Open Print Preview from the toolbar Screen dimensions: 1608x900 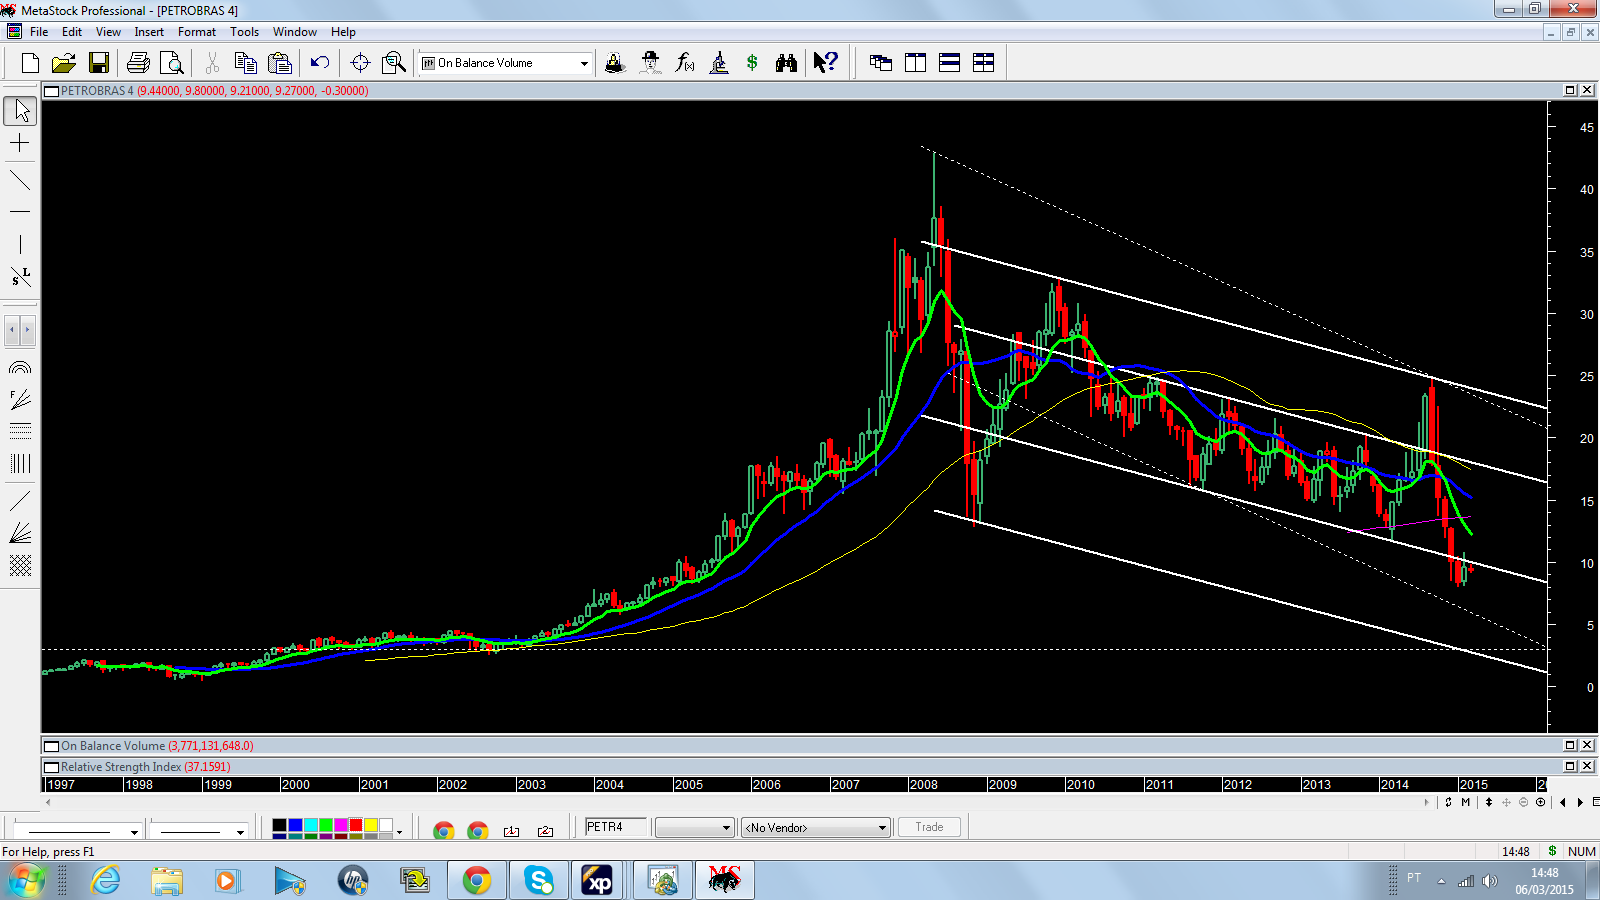tap(172, 63)
